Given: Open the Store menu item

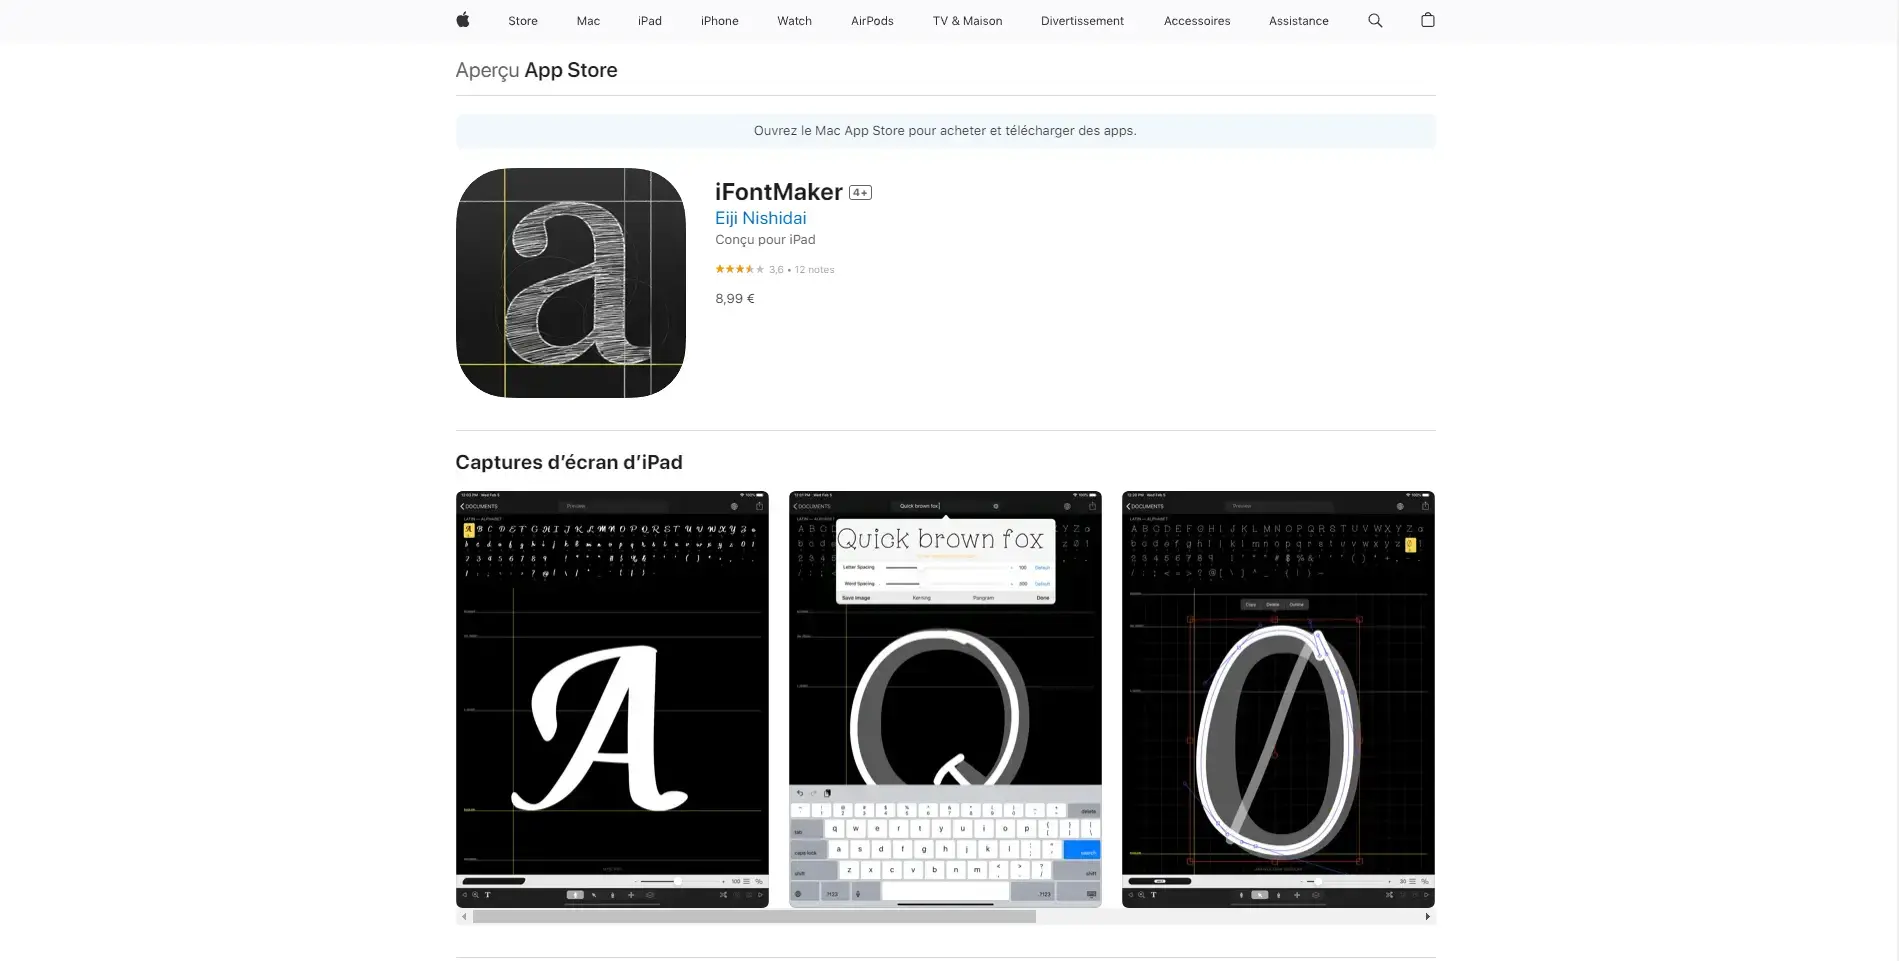Looking at the screenshot, I should click(523, 21).
